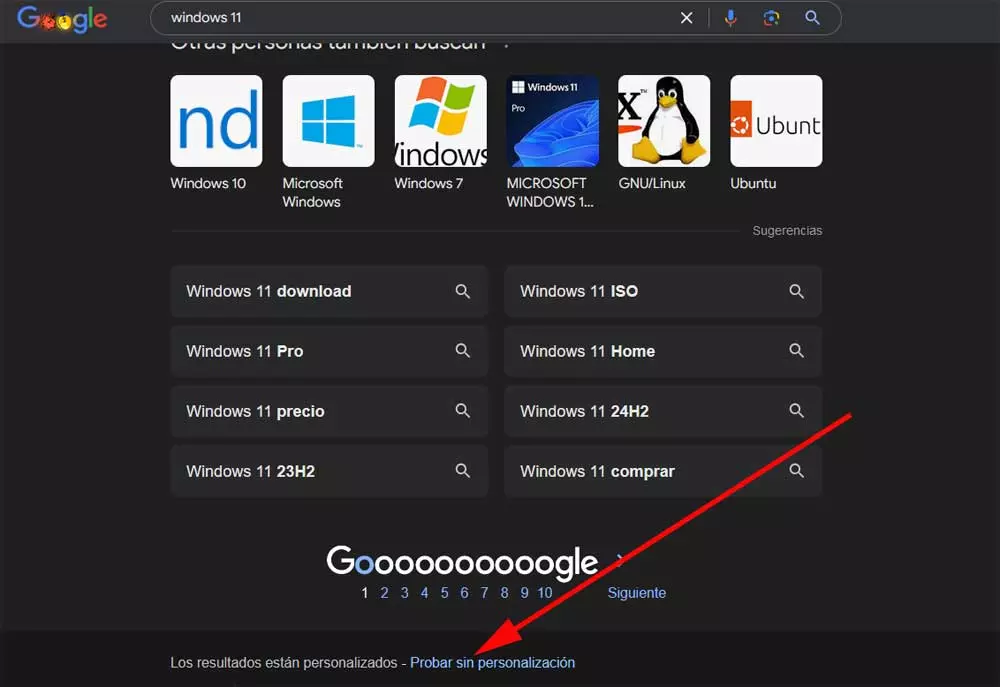The height and width of the screenshot is (687, 1000).
Task: Open the GNU/Linux penguin thumbnail
Action: [664, 121]
